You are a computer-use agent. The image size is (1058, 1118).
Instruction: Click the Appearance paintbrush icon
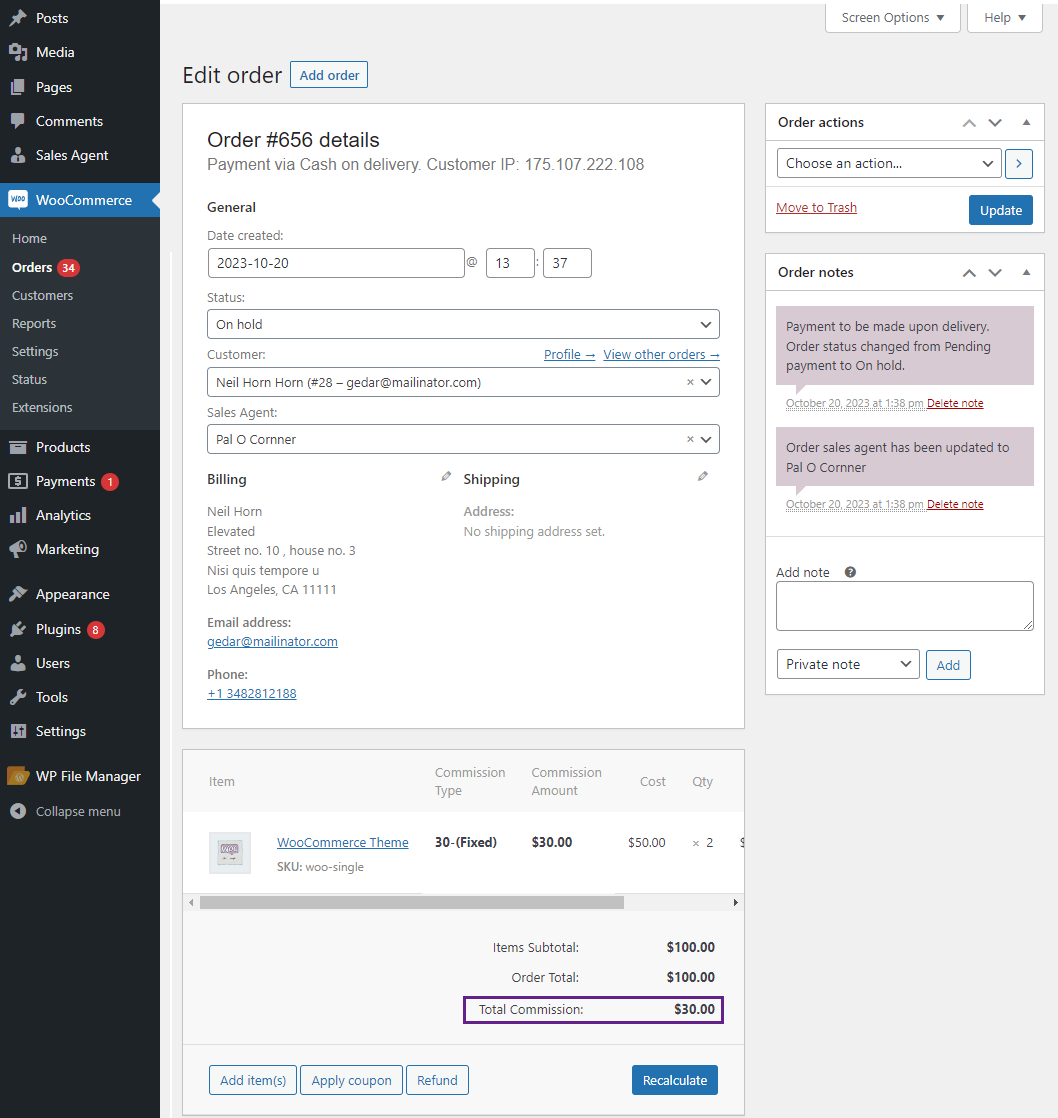pos(18,594)
